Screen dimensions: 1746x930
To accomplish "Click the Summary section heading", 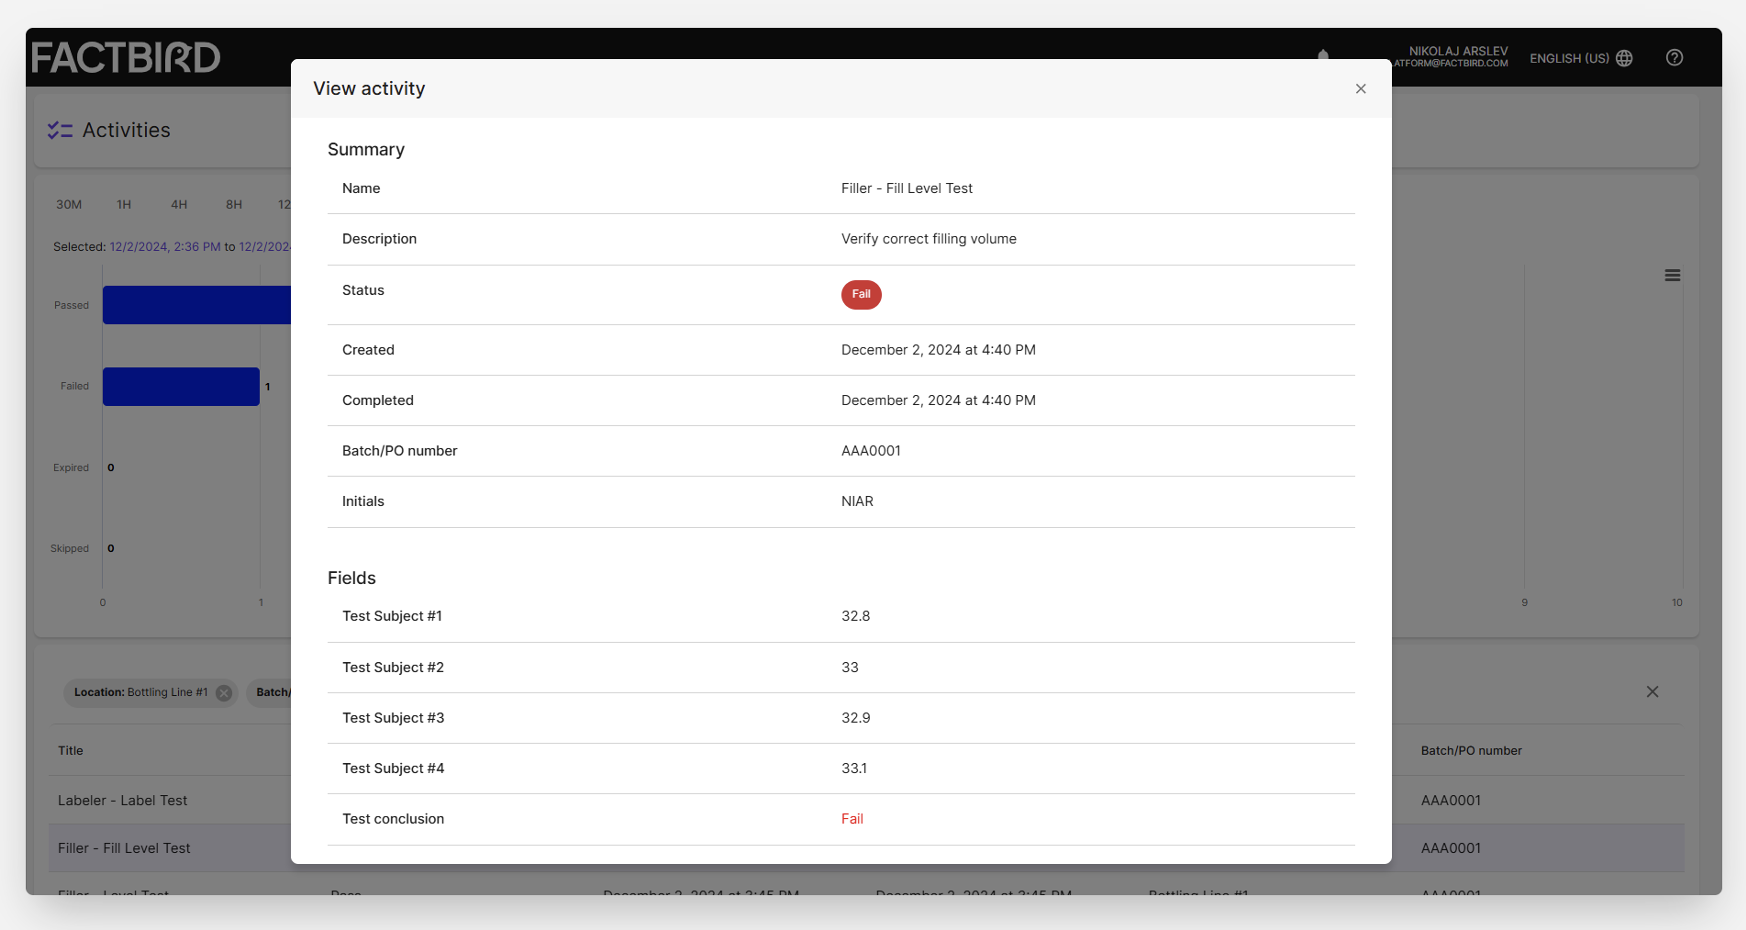I will point(366,149).
